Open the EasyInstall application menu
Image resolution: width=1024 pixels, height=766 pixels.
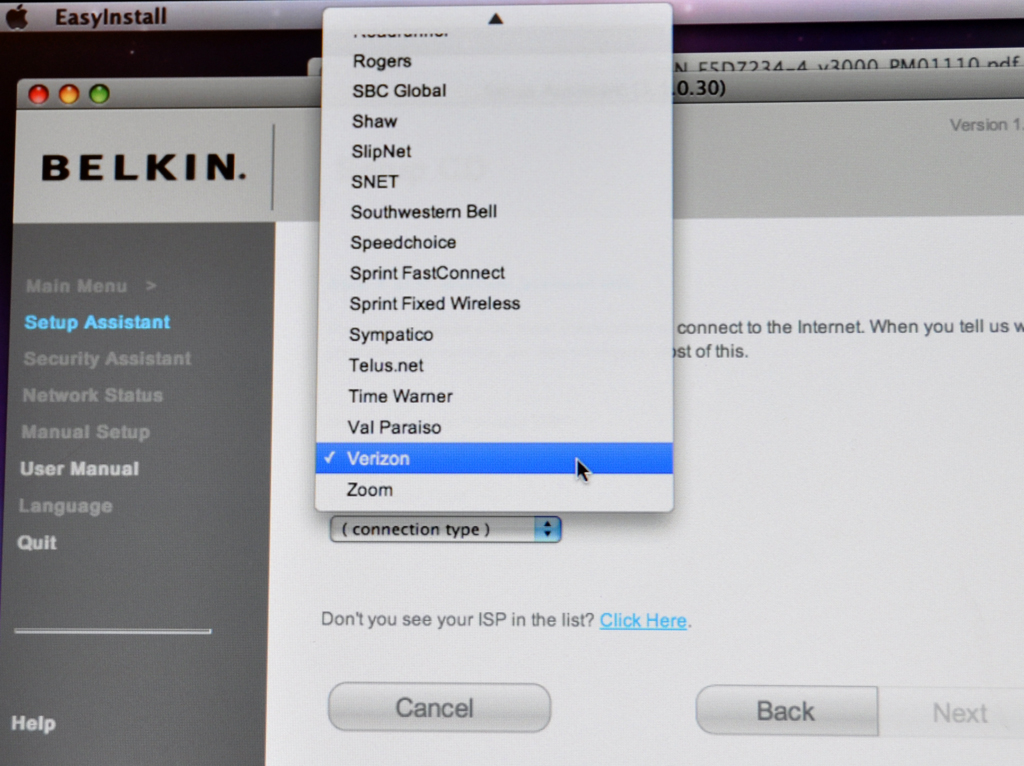(x=110, y=17)
